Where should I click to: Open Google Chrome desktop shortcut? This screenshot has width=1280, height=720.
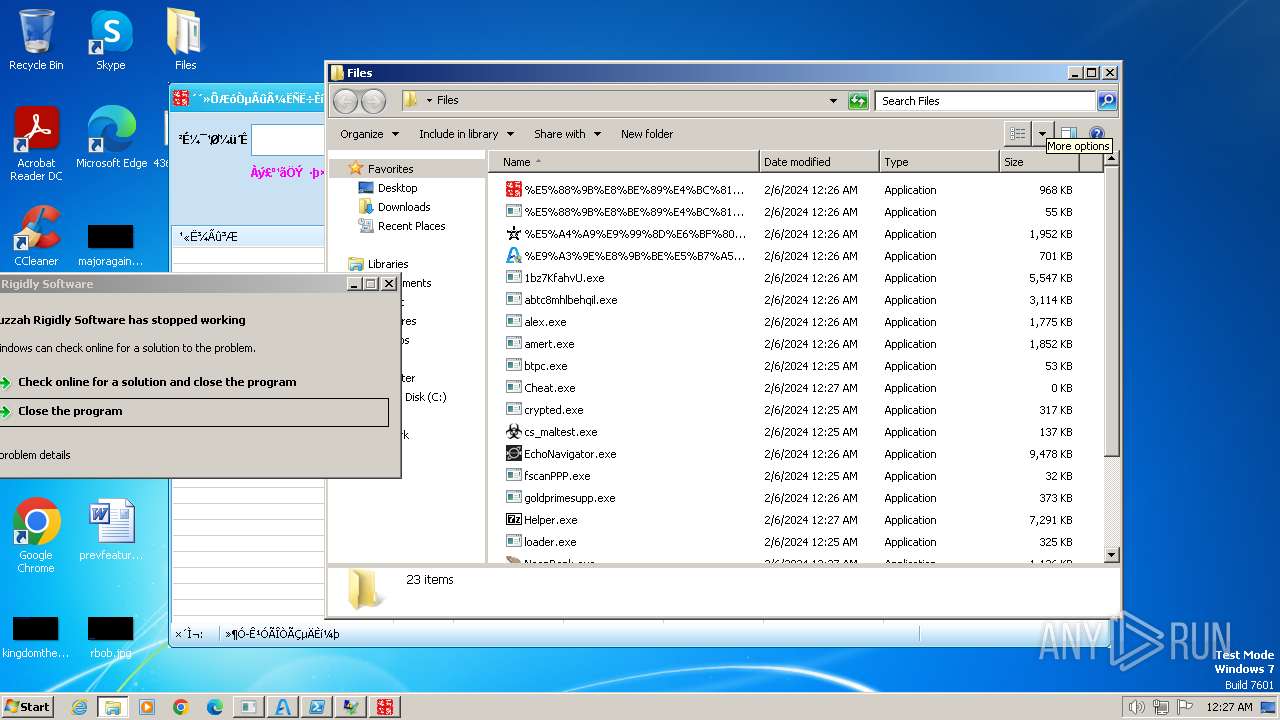tap(36, 535)
